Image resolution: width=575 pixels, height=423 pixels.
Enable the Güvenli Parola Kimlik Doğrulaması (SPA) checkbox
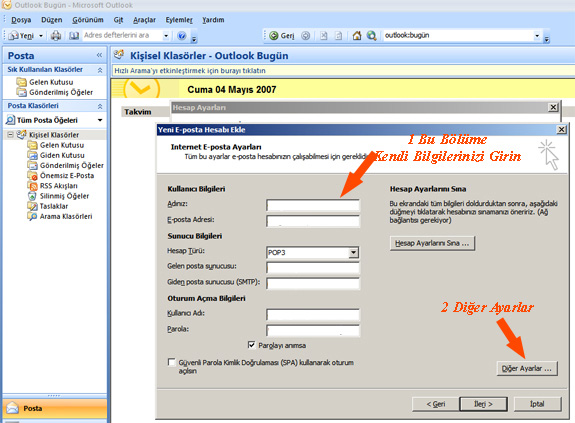pos(171,363)
